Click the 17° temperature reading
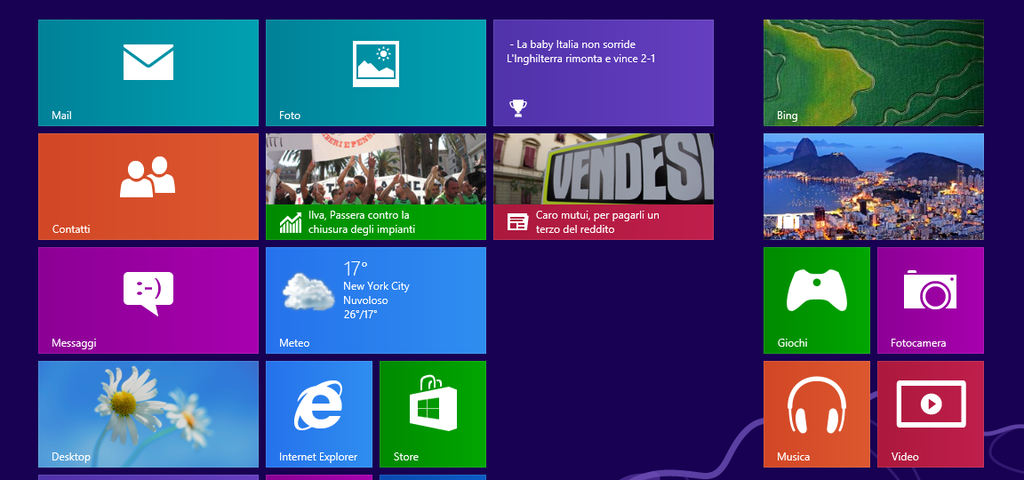 [x=356, y=269]
